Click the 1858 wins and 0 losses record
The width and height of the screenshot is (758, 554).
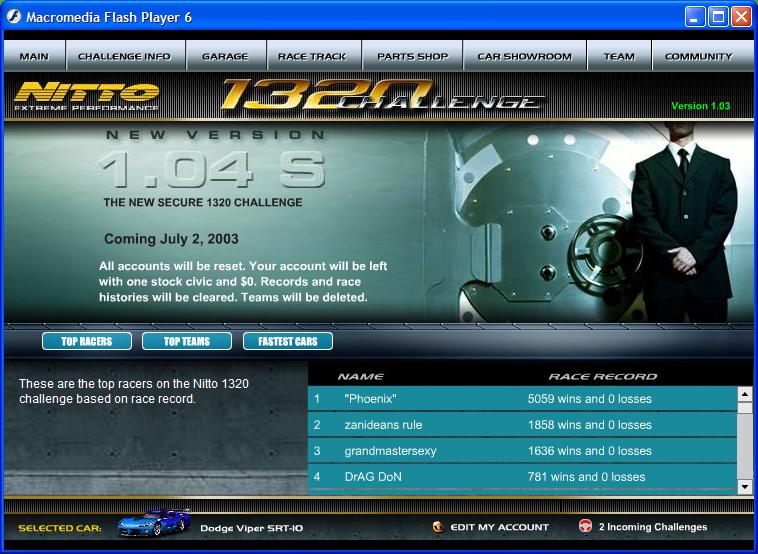point(589,425)
